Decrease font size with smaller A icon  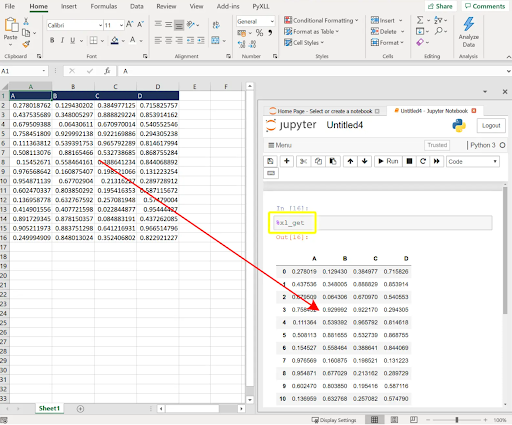point(140,24)
